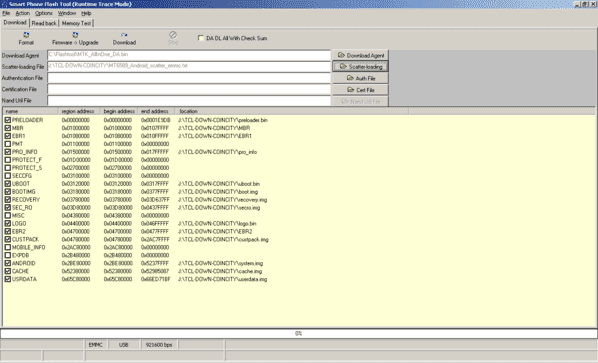This screenshot has height=363, width=598.
Task: Select the CUSTPACK row name
Action: point(26,239)
